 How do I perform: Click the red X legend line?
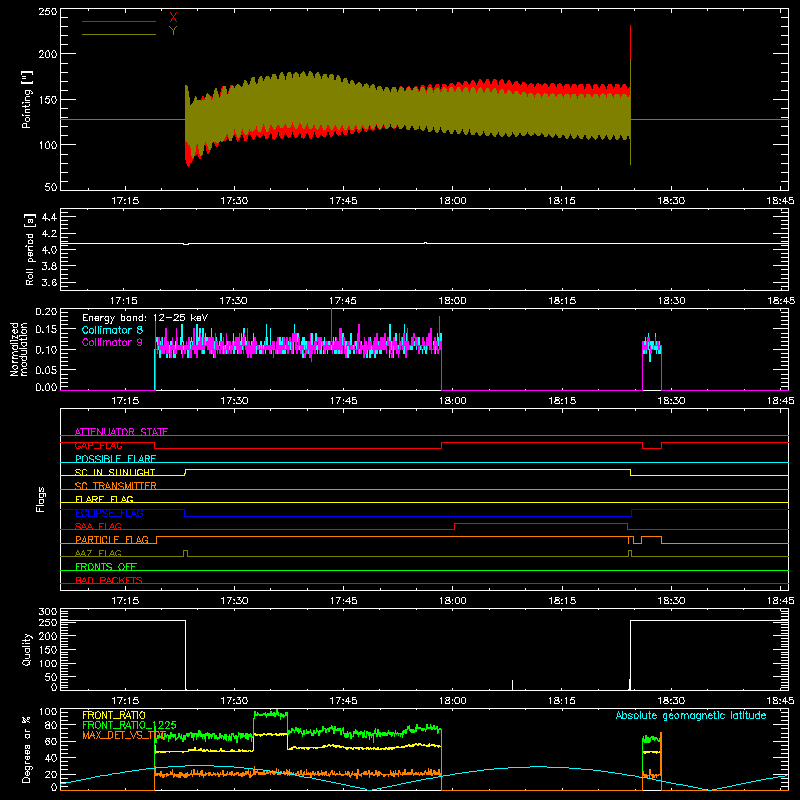click(x=118, y=21)
